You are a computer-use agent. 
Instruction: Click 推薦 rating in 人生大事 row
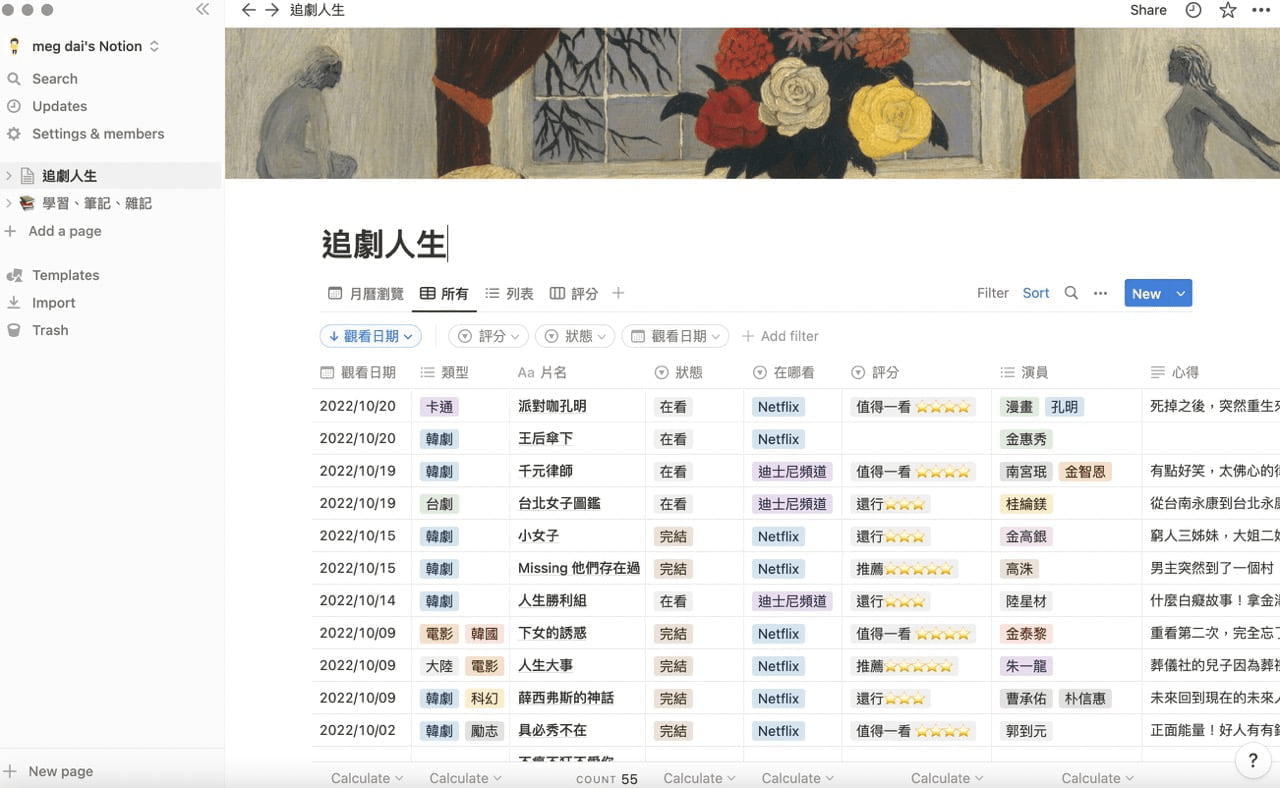click(x=904, y=666)
